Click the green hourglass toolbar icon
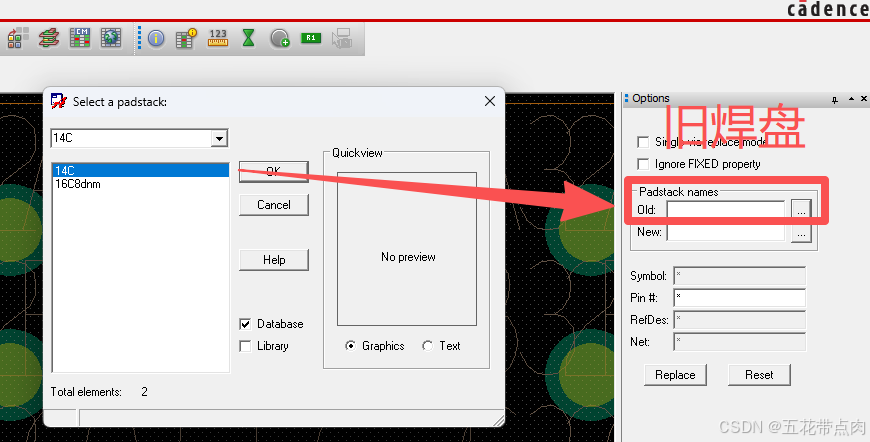870x442 pixels. pos(249,38)
